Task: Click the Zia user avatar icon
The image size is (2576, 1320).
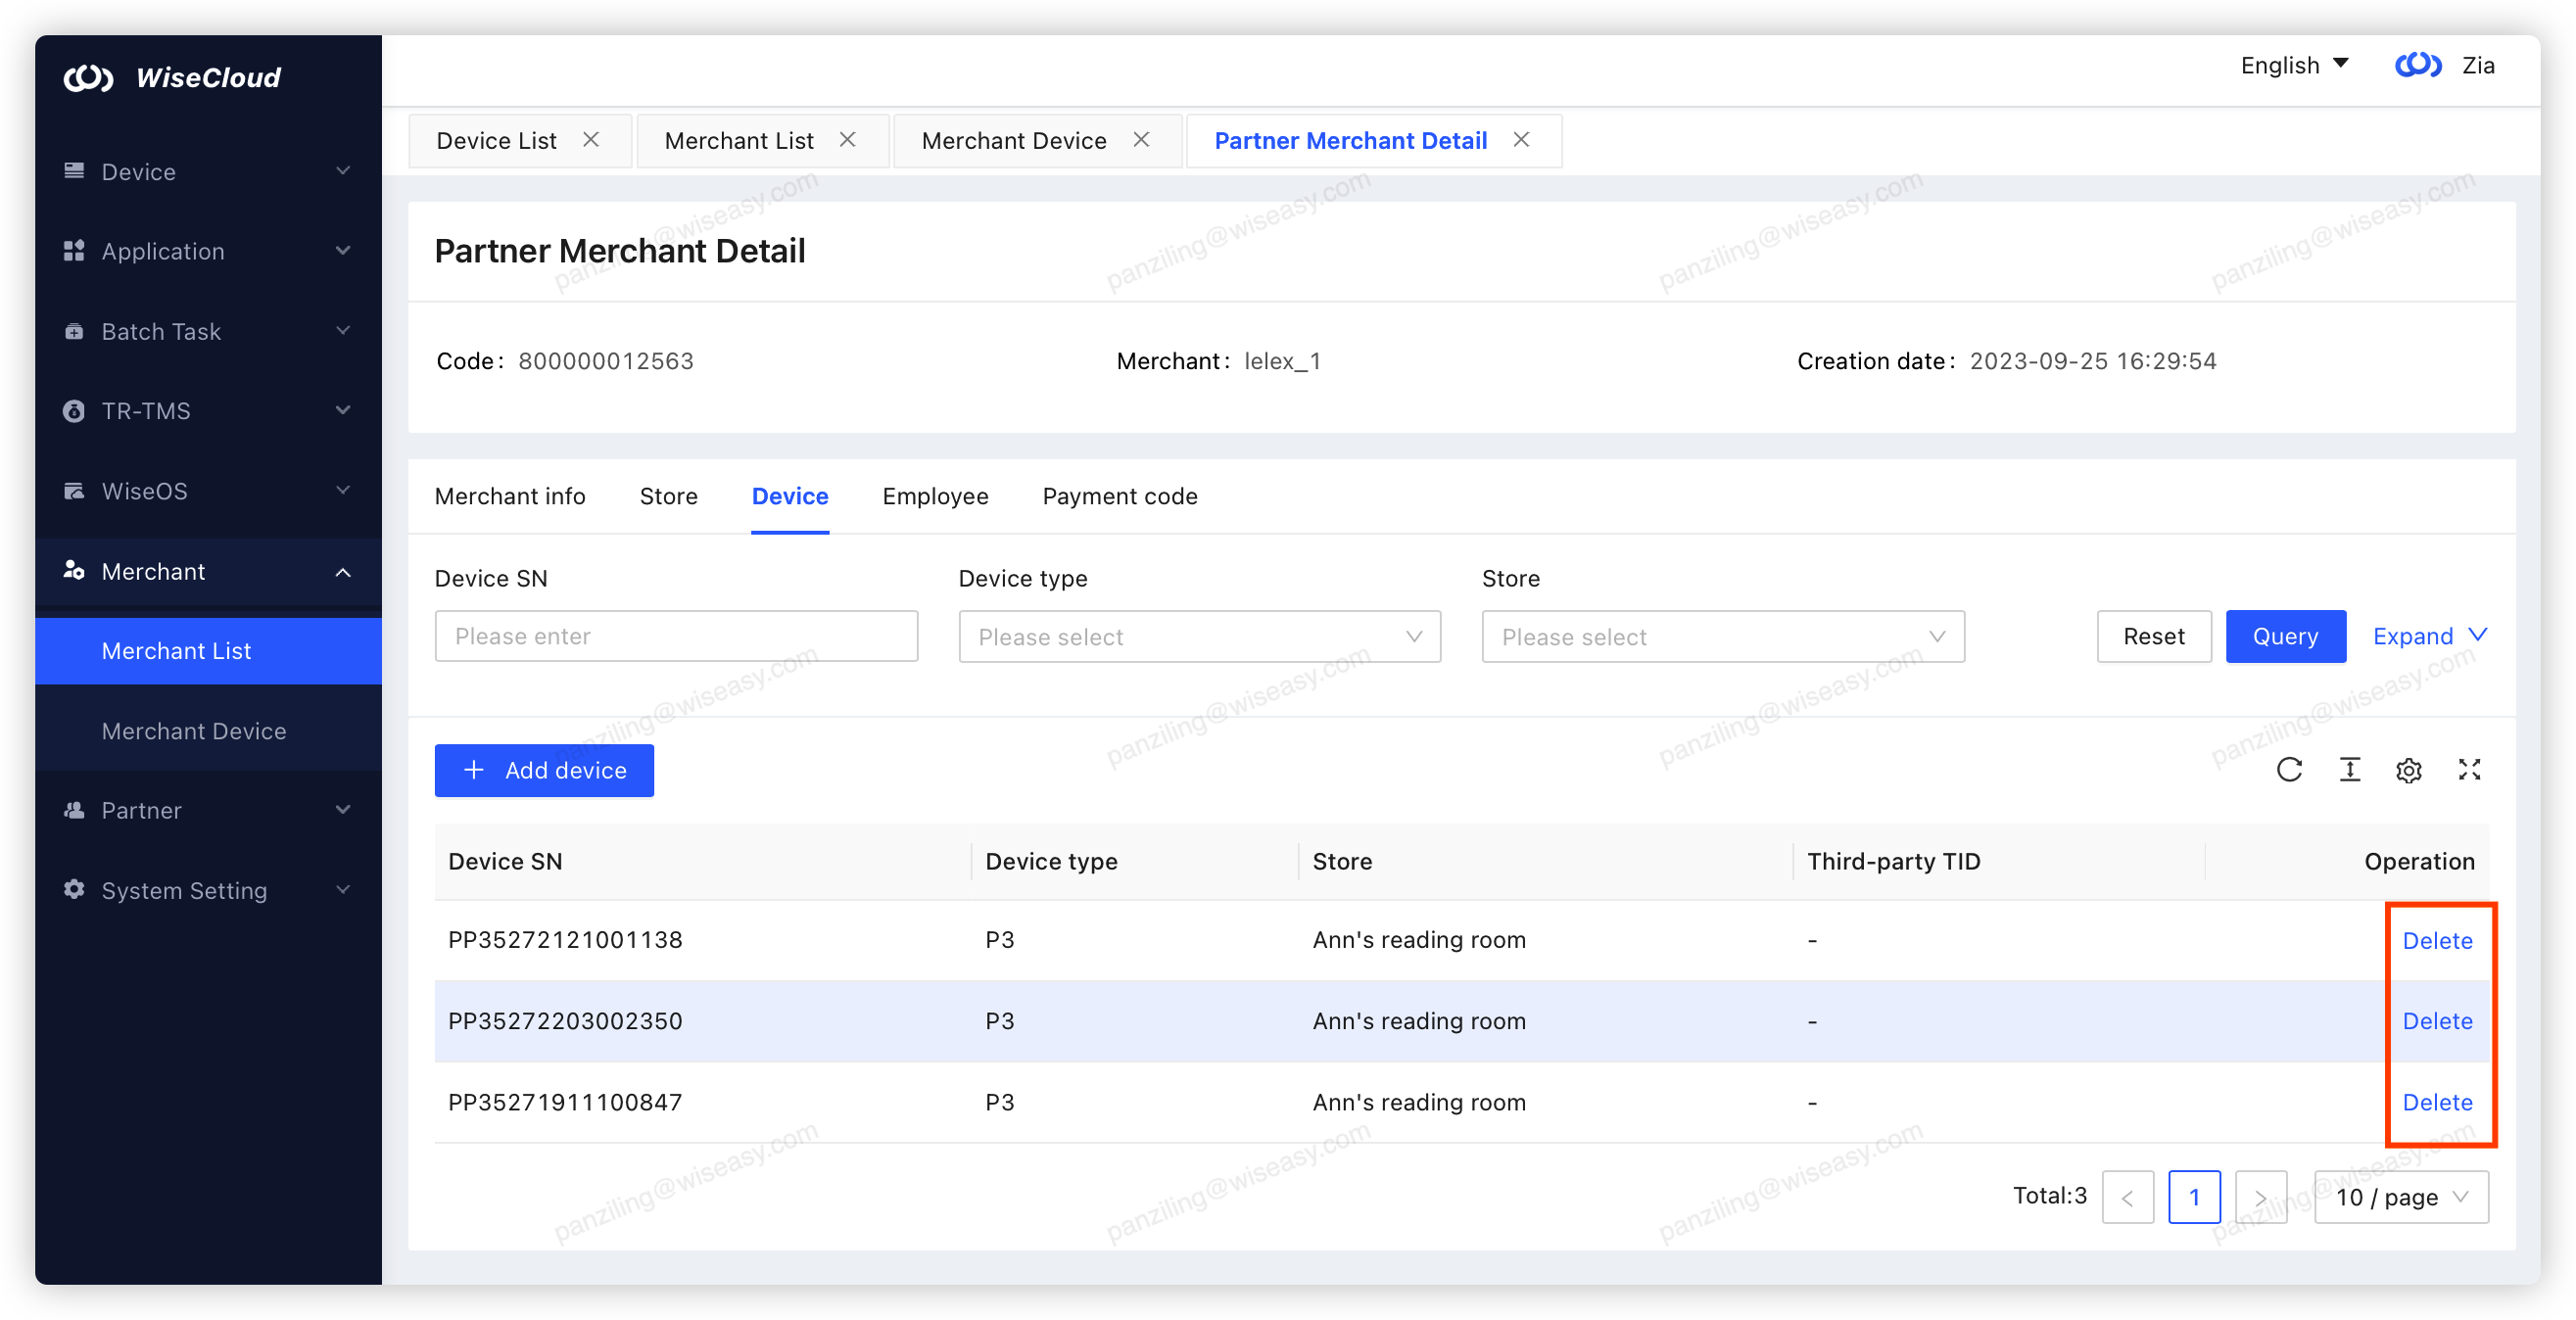Action: (2417, 66)
